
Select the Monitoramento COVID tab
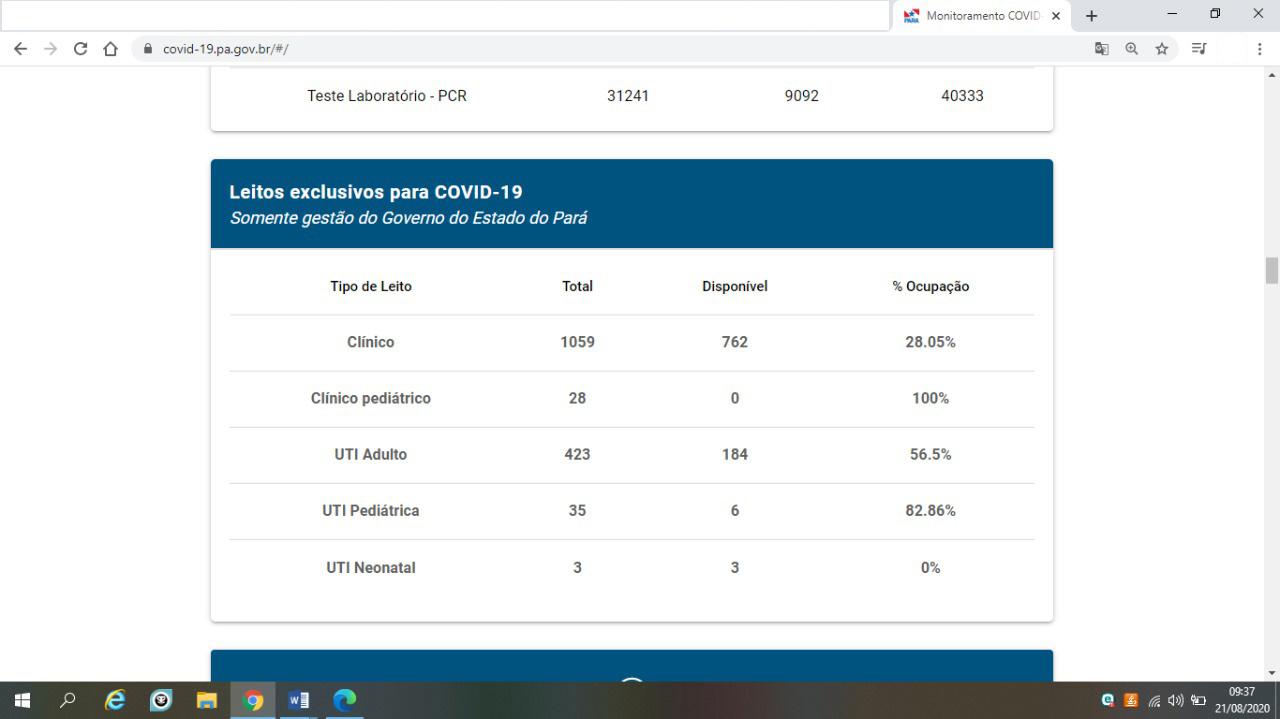(x=975, y=16)
